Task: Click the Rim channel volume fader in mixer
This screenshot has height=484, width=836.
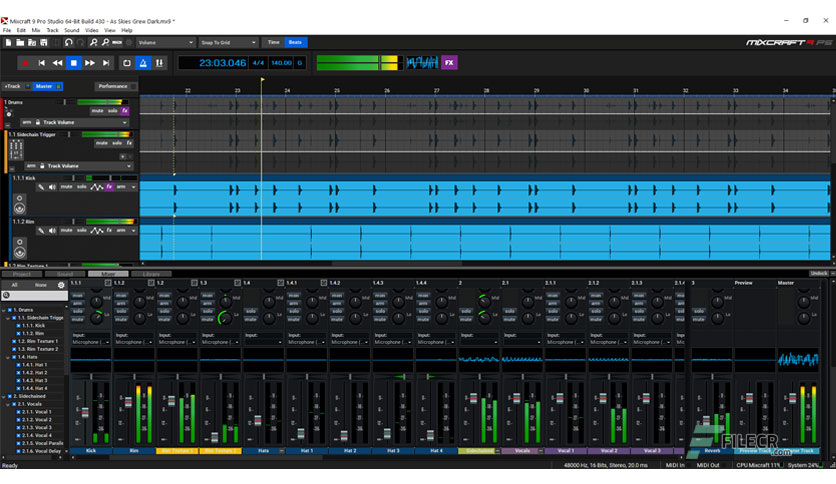Action: coord(128,401)
